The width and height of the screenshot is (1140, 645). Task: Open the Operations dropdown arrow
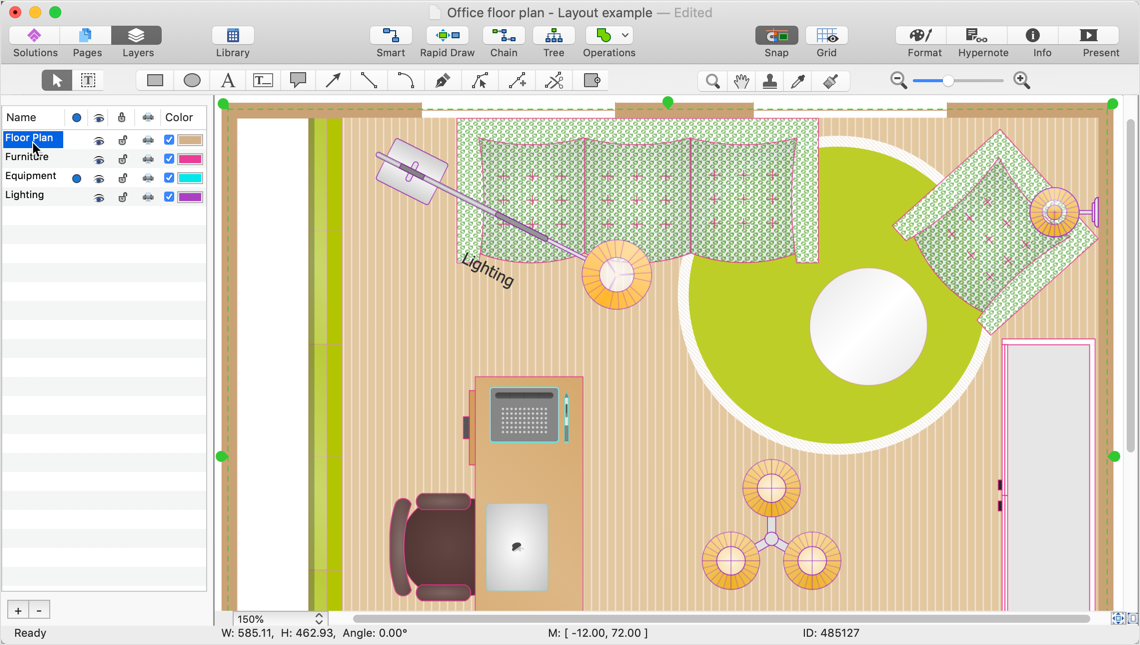point(626,36)
